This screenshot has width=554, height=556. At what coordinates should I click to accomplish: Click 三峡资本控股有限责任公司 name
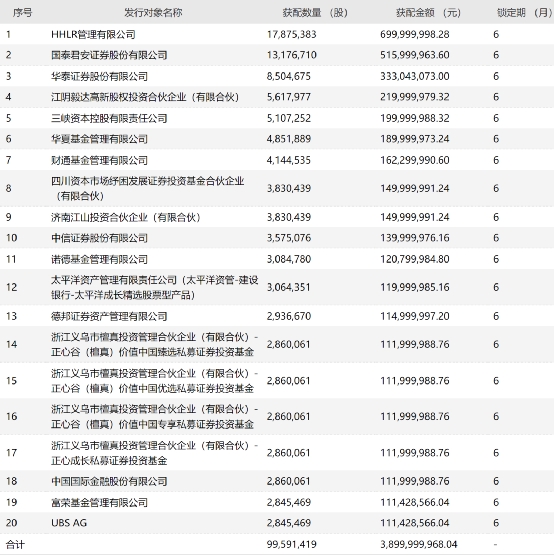point(109,118)
